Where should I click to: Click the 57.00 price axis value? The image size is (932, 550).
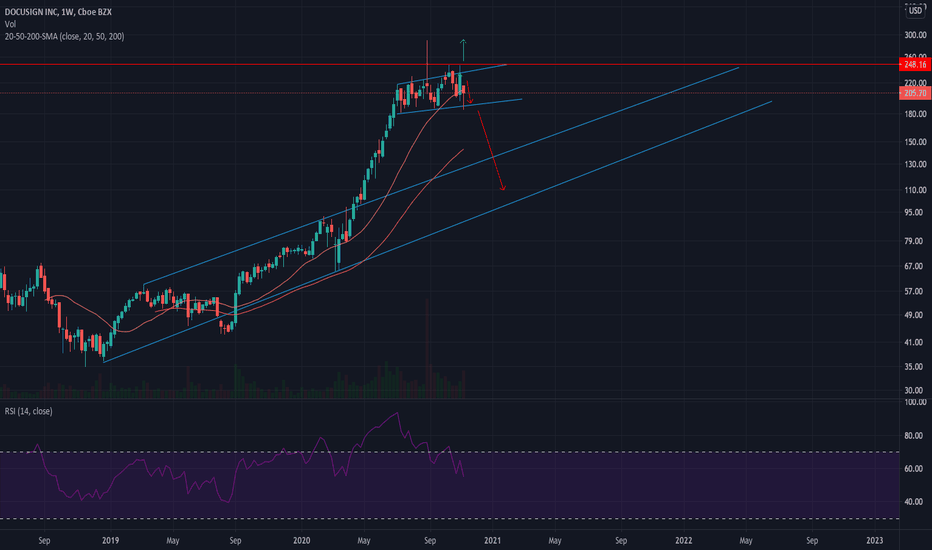(x=915, y=291)
